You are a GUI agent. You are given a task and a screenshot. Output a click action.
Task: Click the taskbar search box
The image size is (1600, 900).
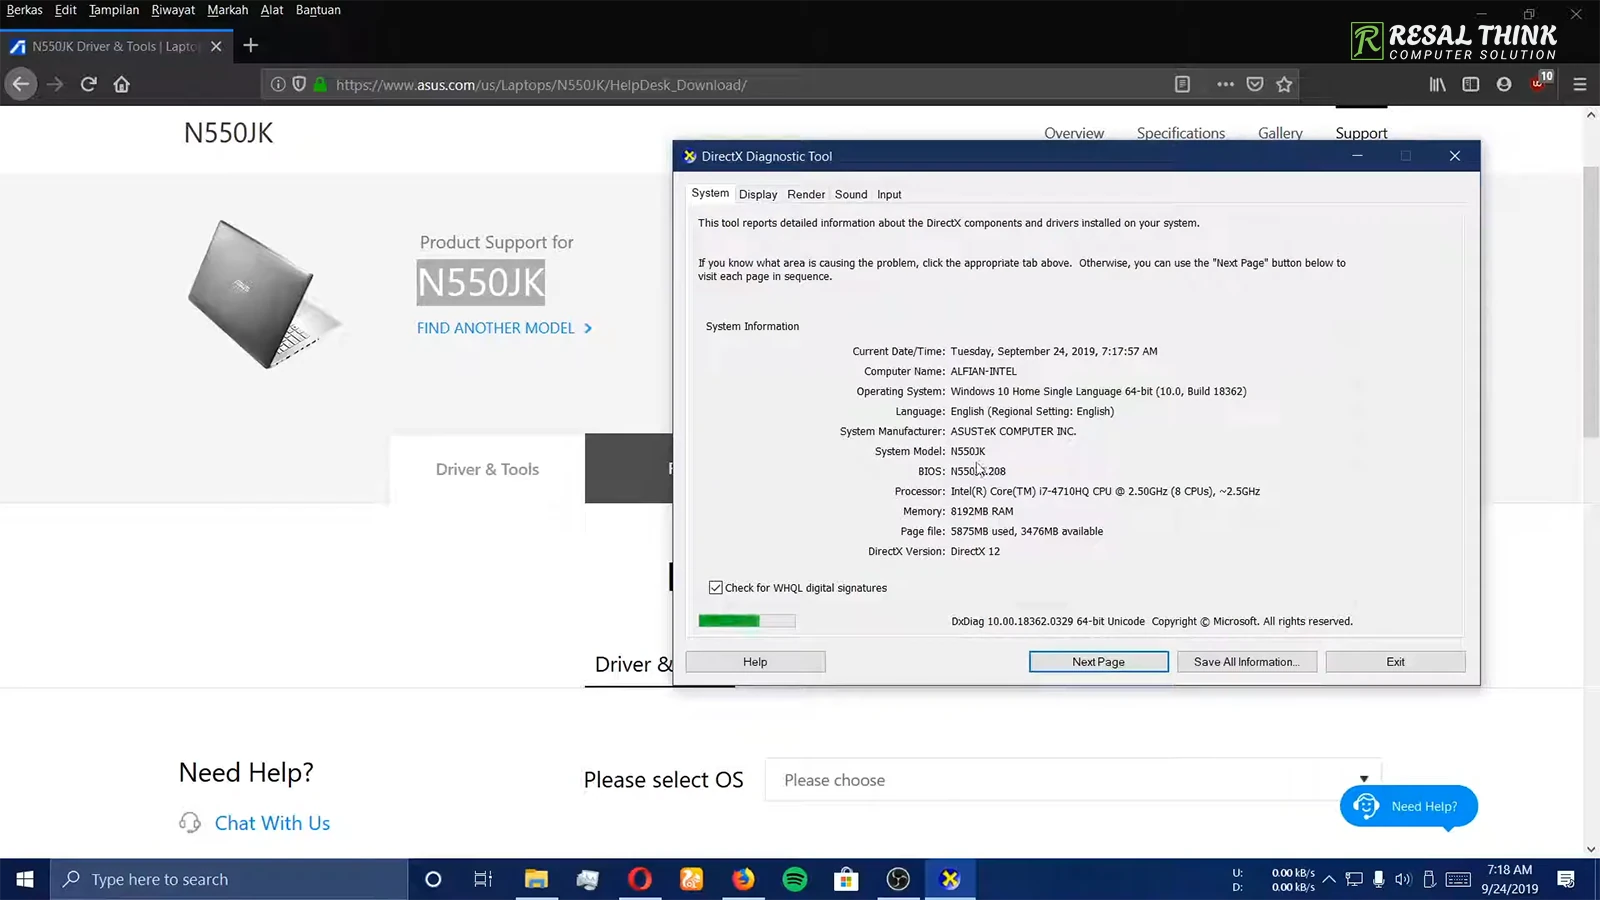[x=229, y=879]
